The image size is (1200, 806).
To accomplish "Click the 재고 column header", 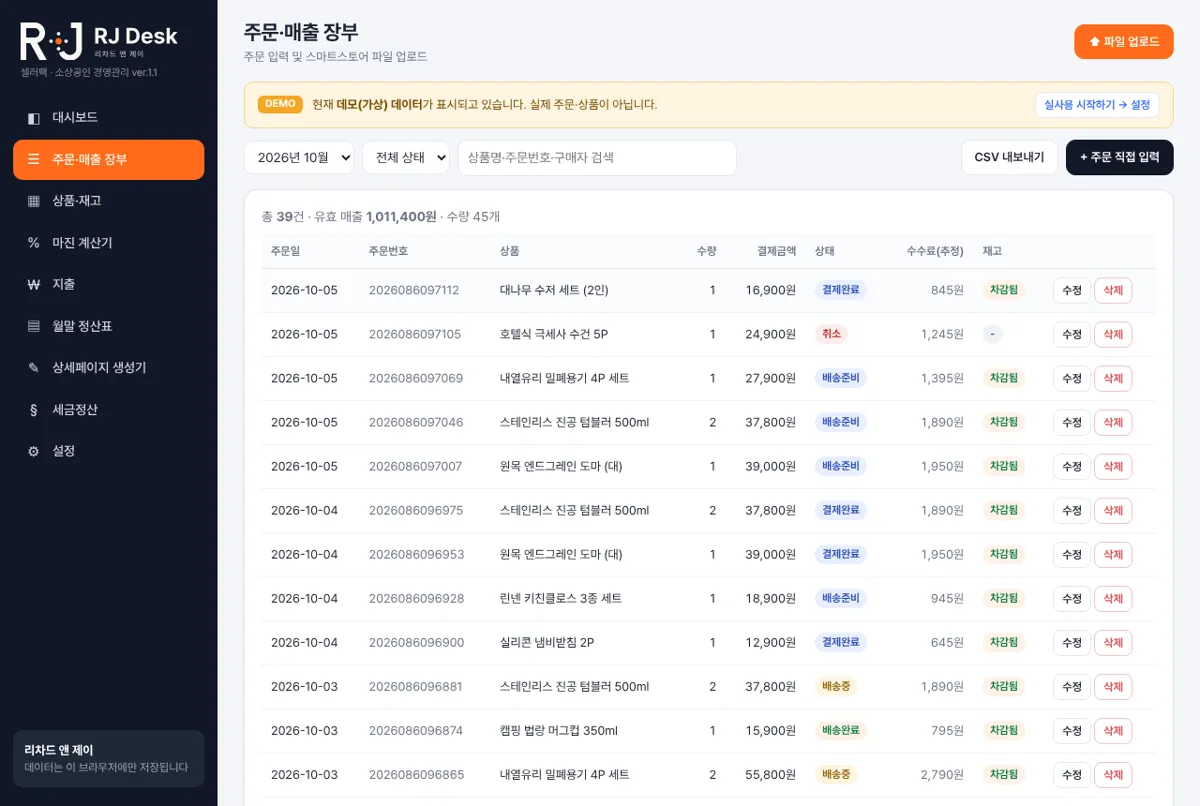I will [x=992, y=251].
